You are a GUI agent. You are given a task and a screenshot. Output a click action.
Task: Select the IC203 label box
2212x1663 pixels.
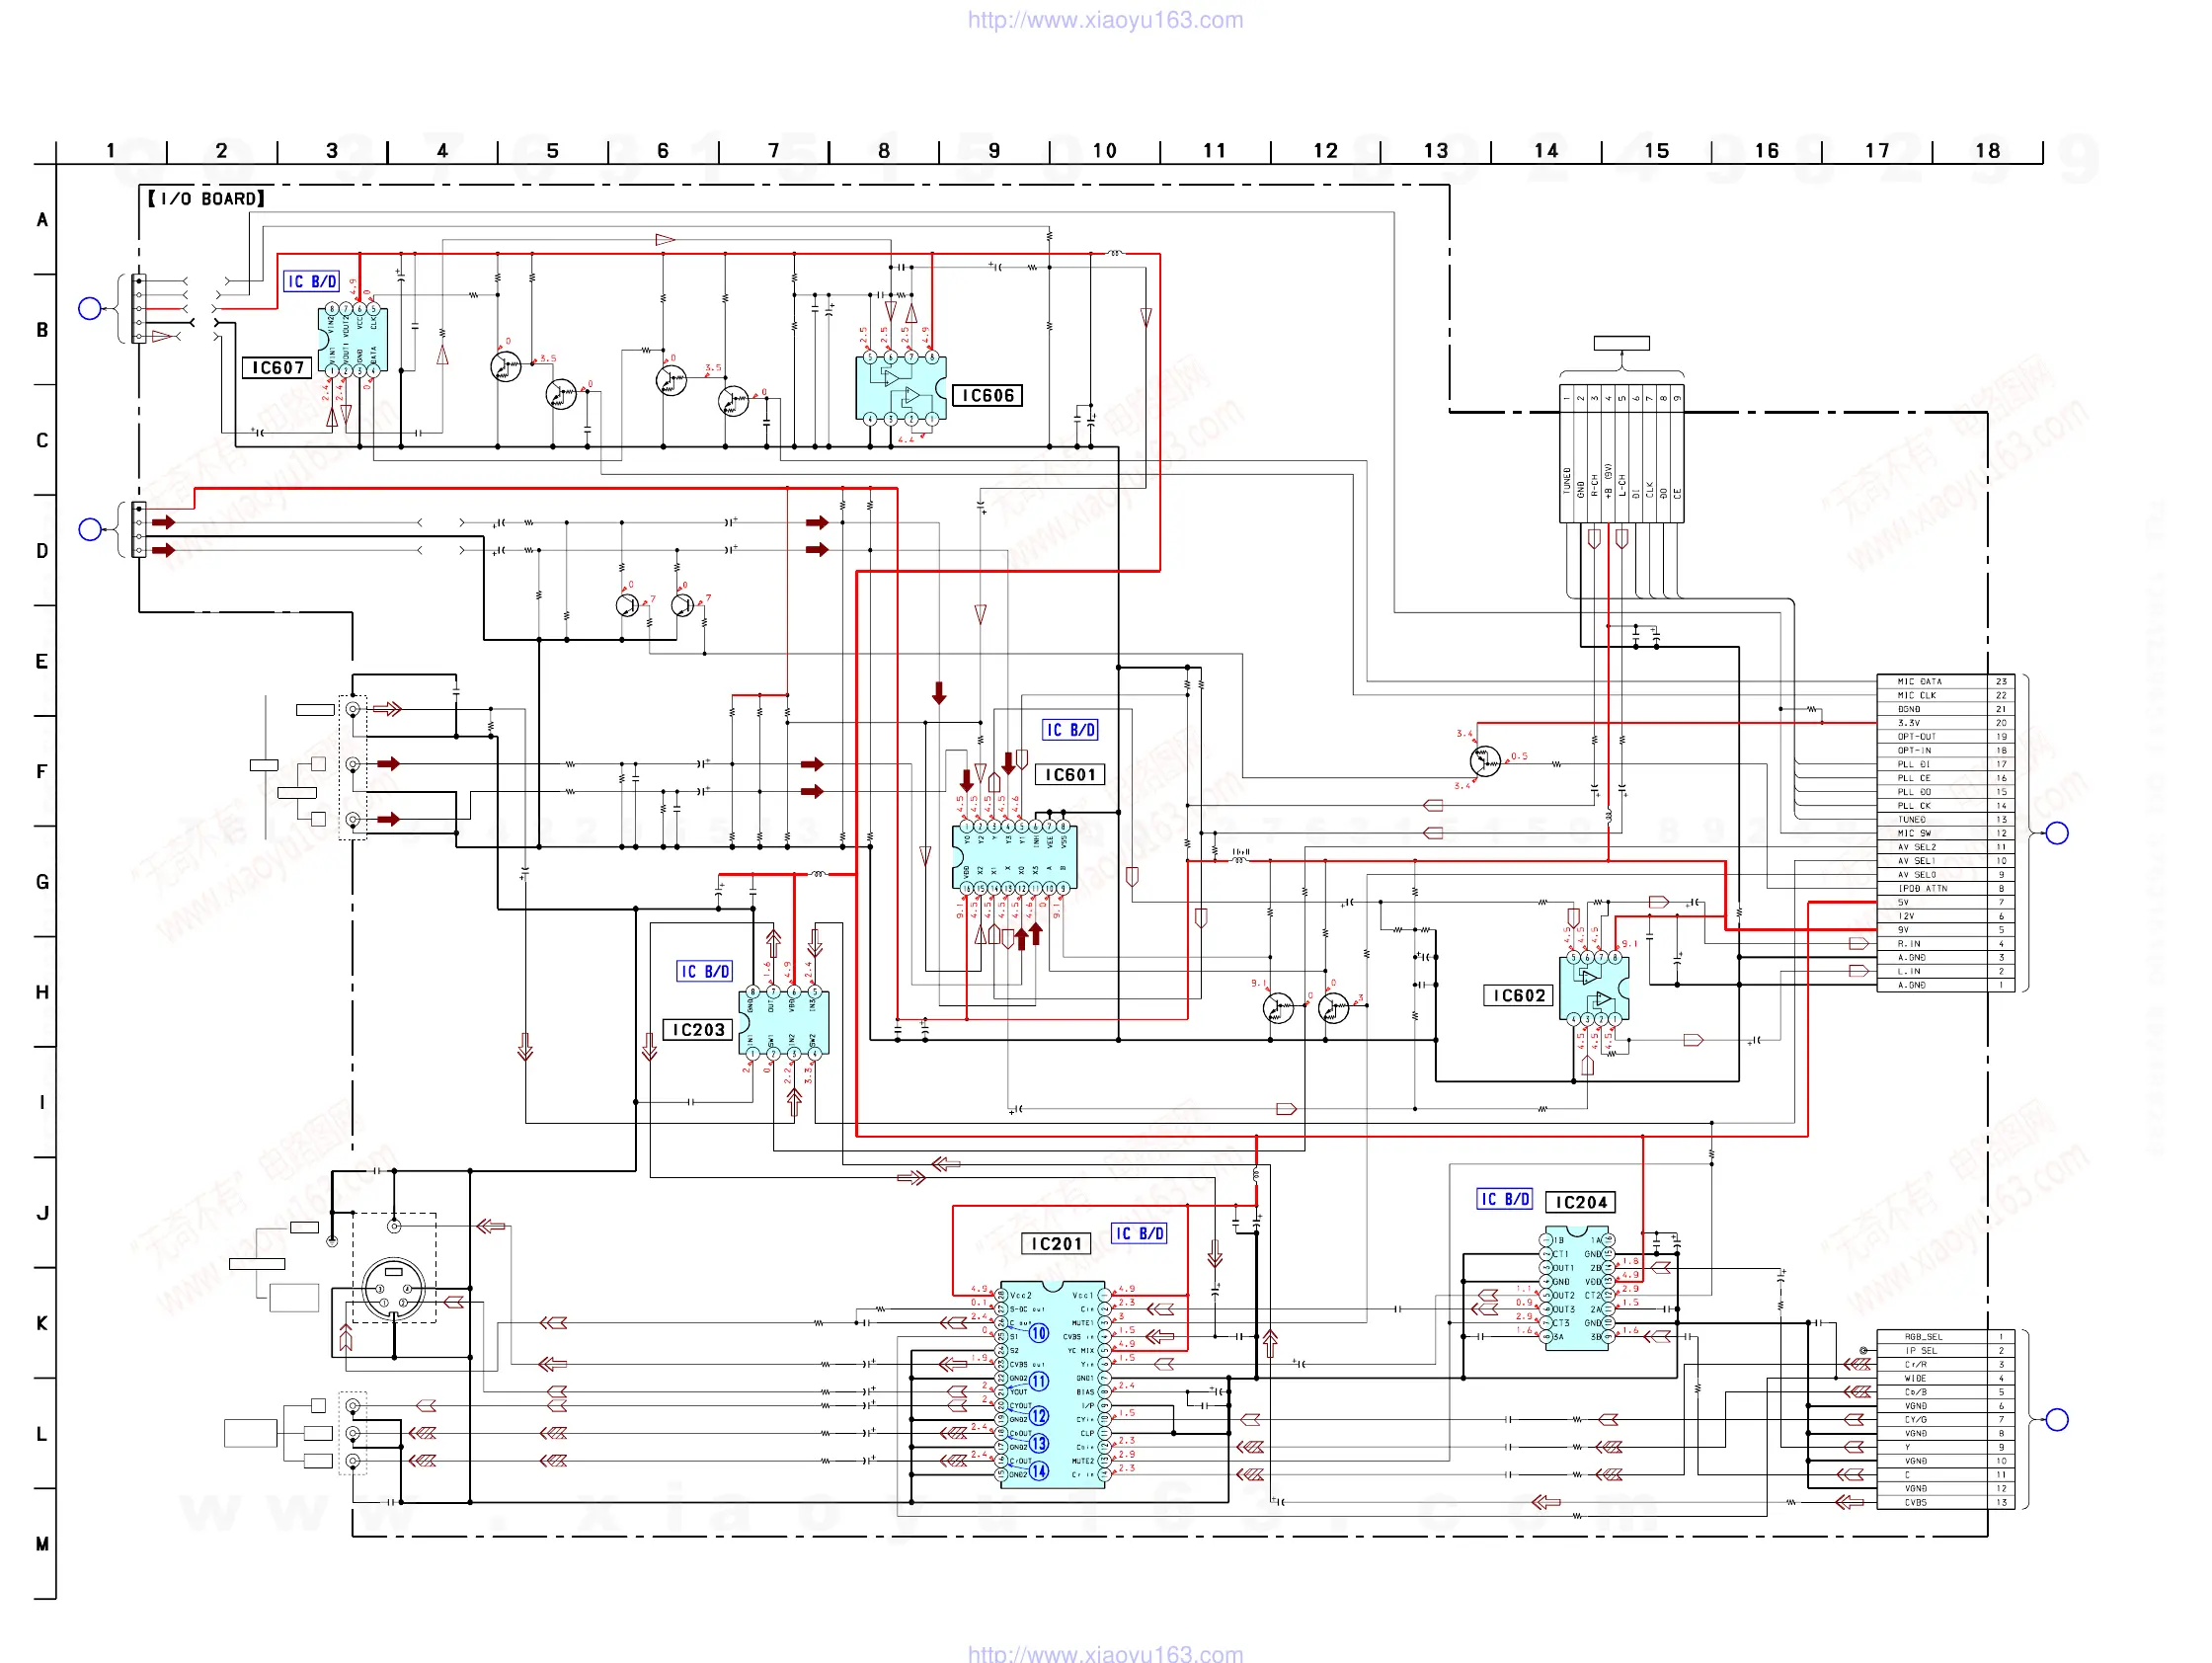[698, 1030]
